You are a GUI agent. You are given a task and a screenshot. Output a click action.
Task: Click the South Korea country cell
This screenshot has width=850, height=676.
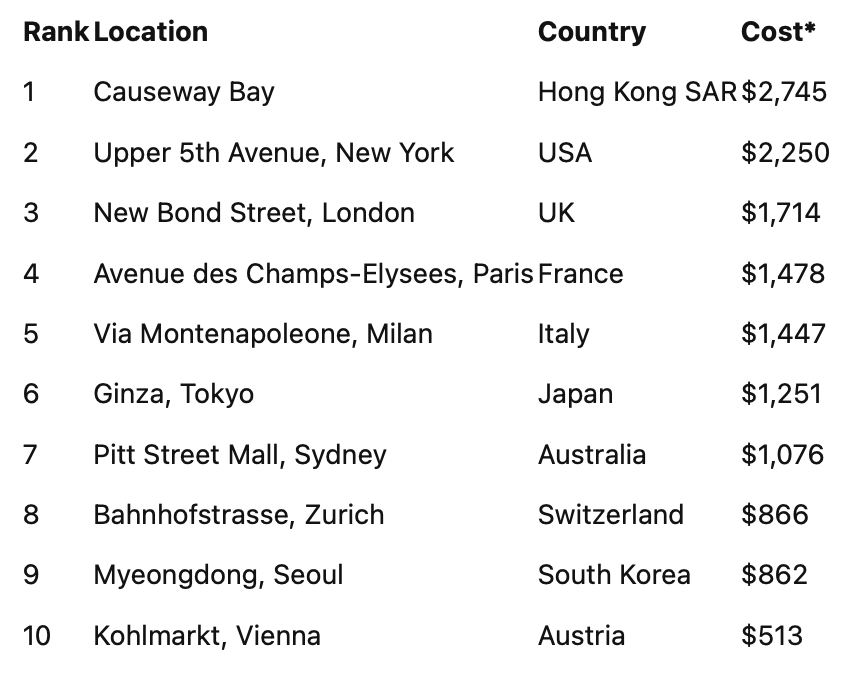(614, 575)
